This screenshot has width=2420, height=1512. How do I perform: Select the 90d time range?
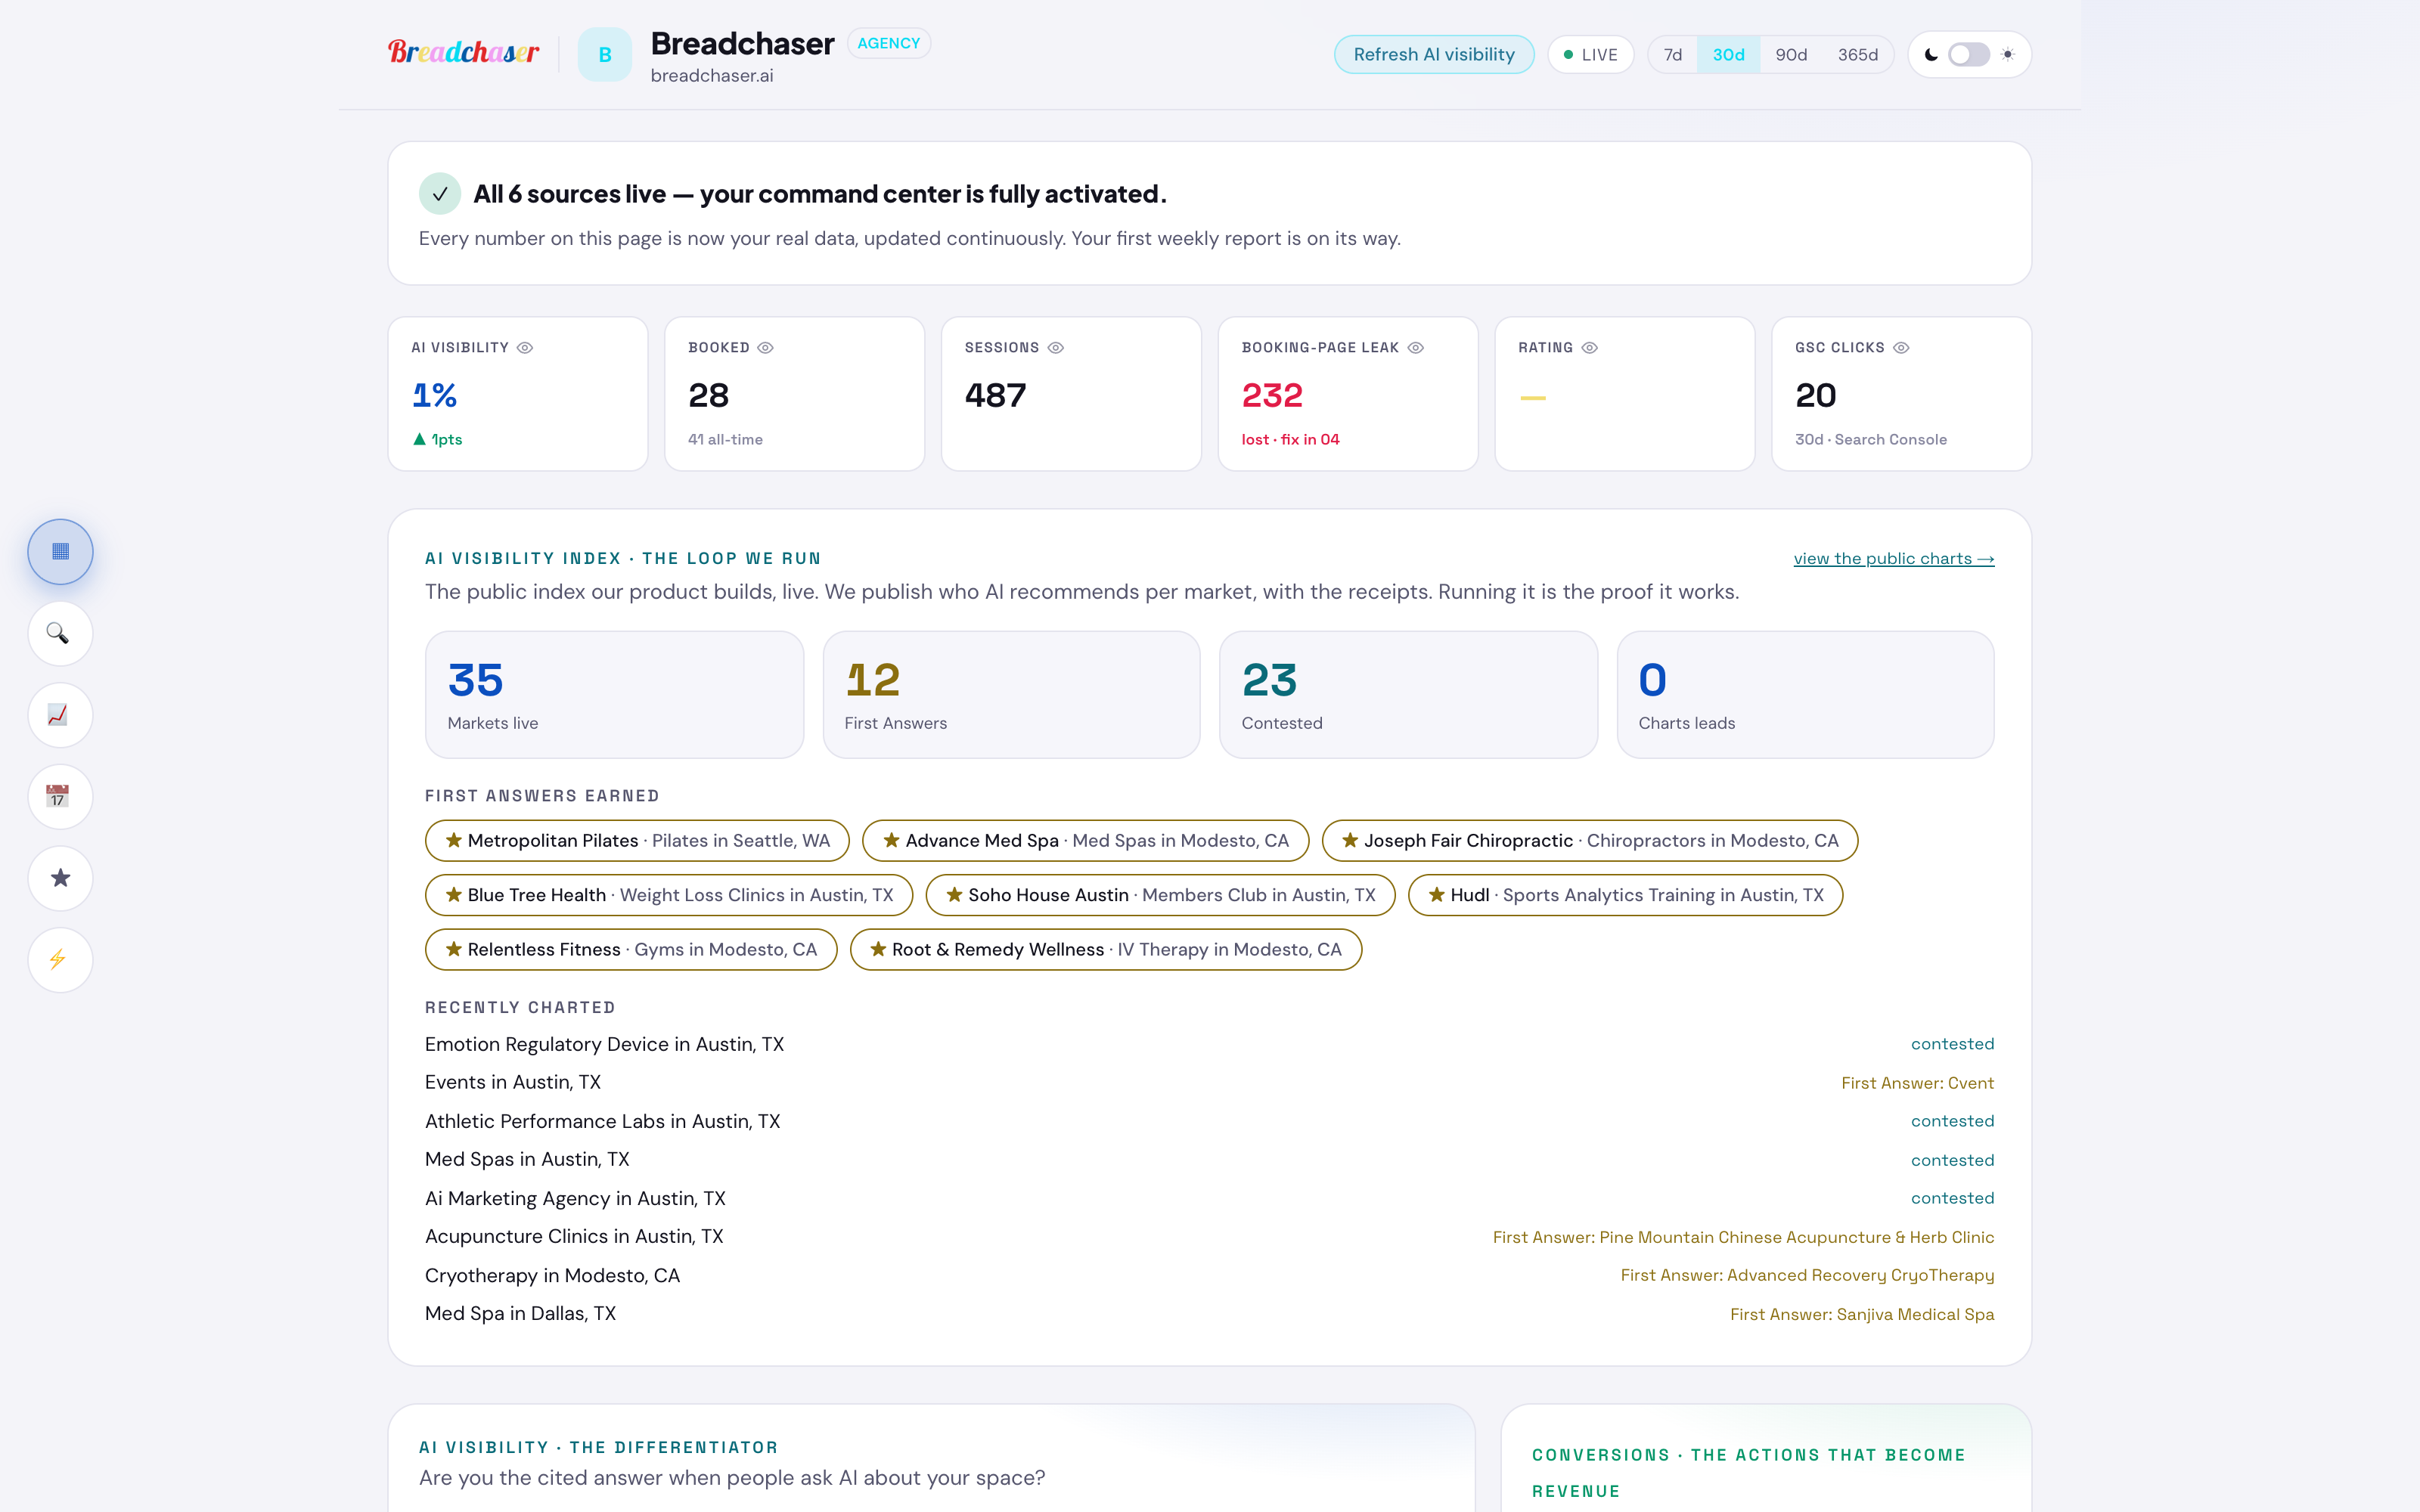pyautogui.click(x=1791, y=55)
